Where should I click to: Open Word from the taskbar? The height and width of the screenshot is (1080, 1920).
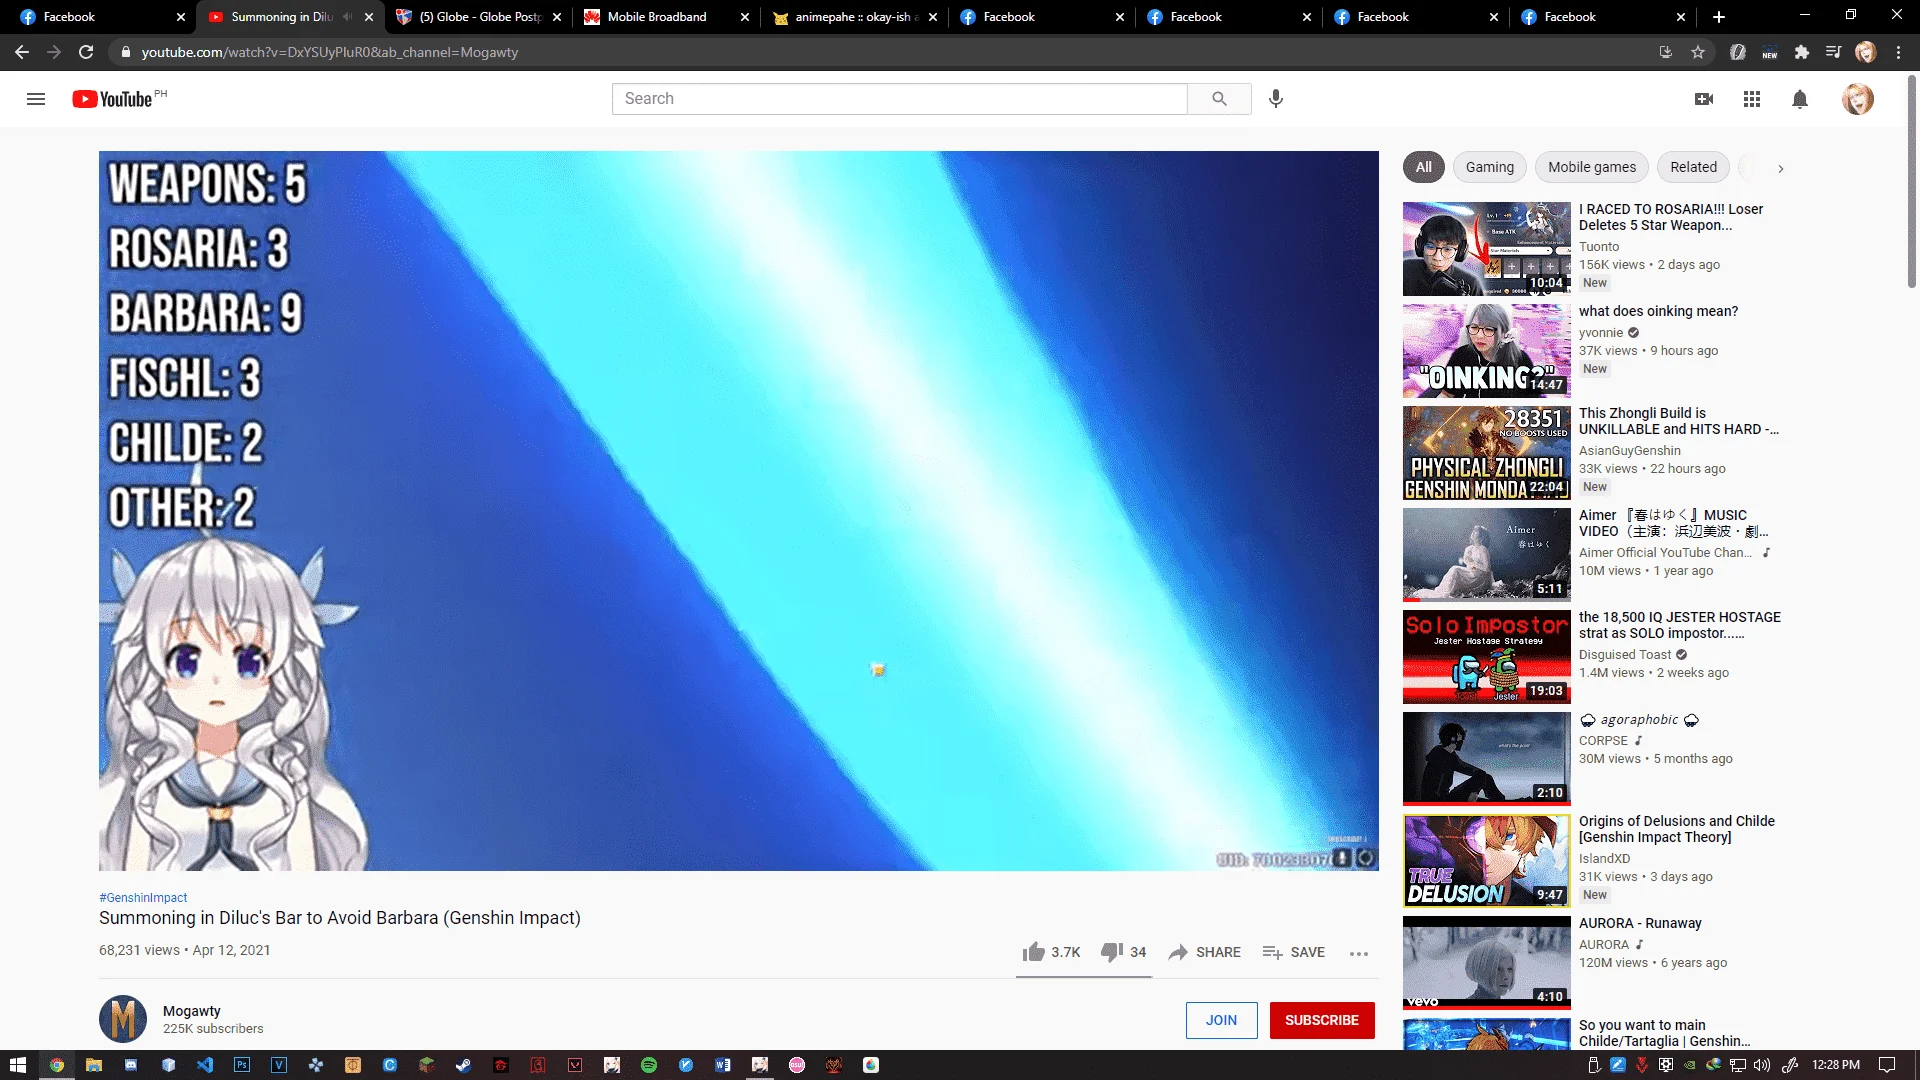tap(723, 1065)
